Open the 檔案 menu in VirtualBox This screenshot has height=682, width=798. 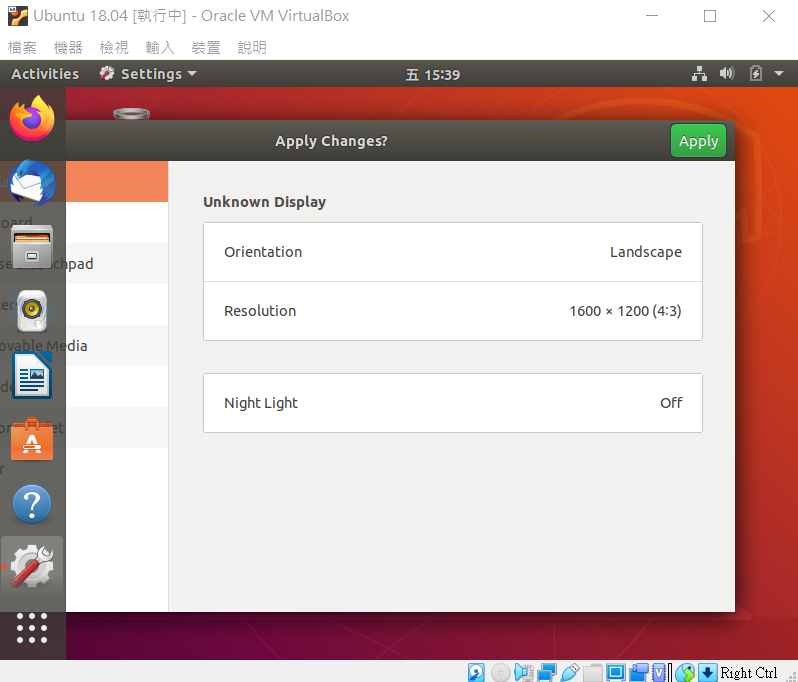click(x=22, y=48)
